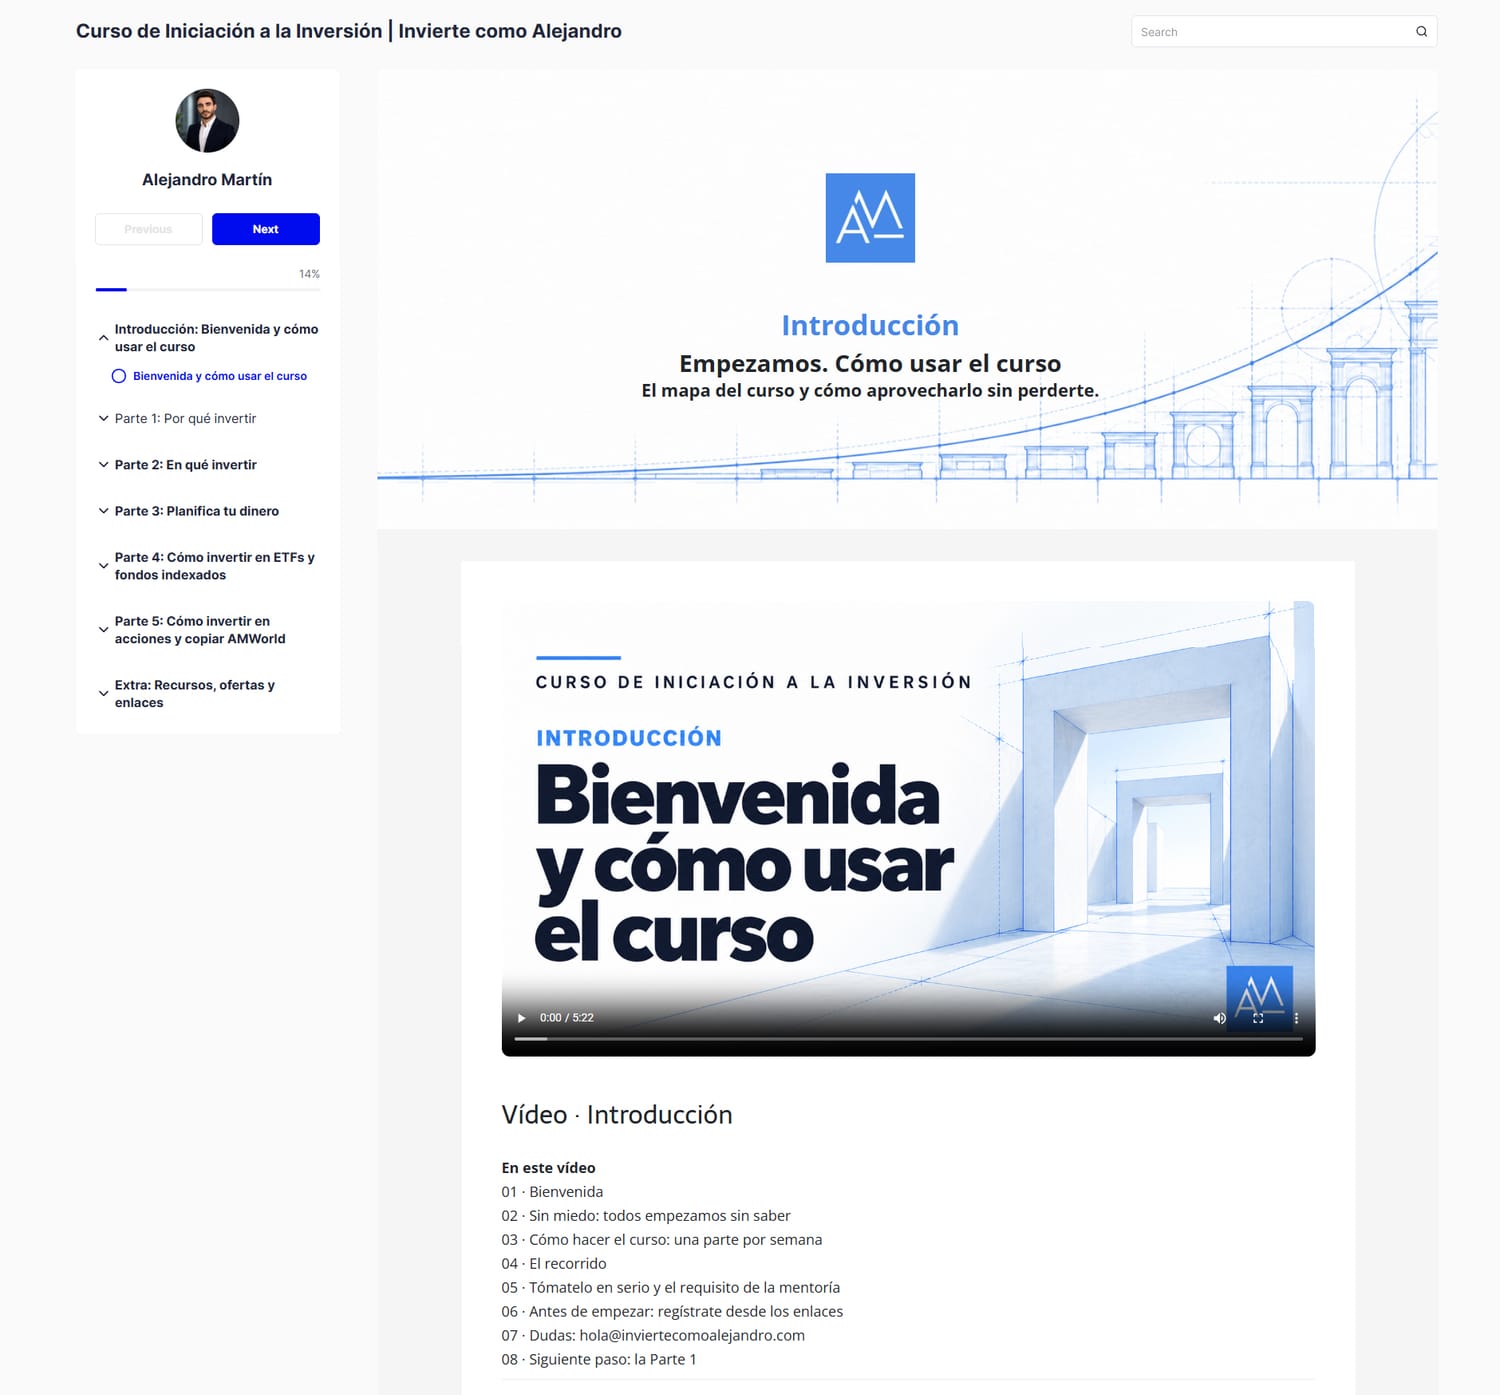Open Parte 1: Por qué invertir
The image size is (1500, 1395).
185,419
